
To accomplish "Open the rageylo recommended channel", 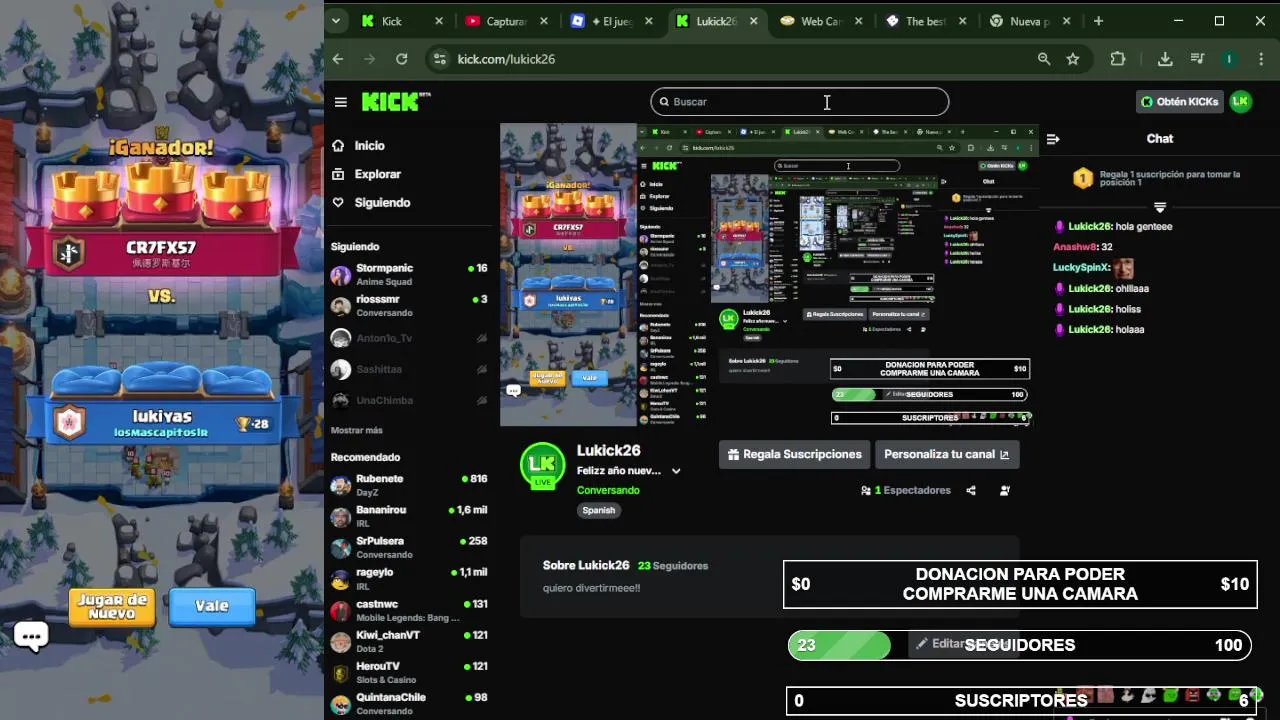I will [x=409, y=579].
